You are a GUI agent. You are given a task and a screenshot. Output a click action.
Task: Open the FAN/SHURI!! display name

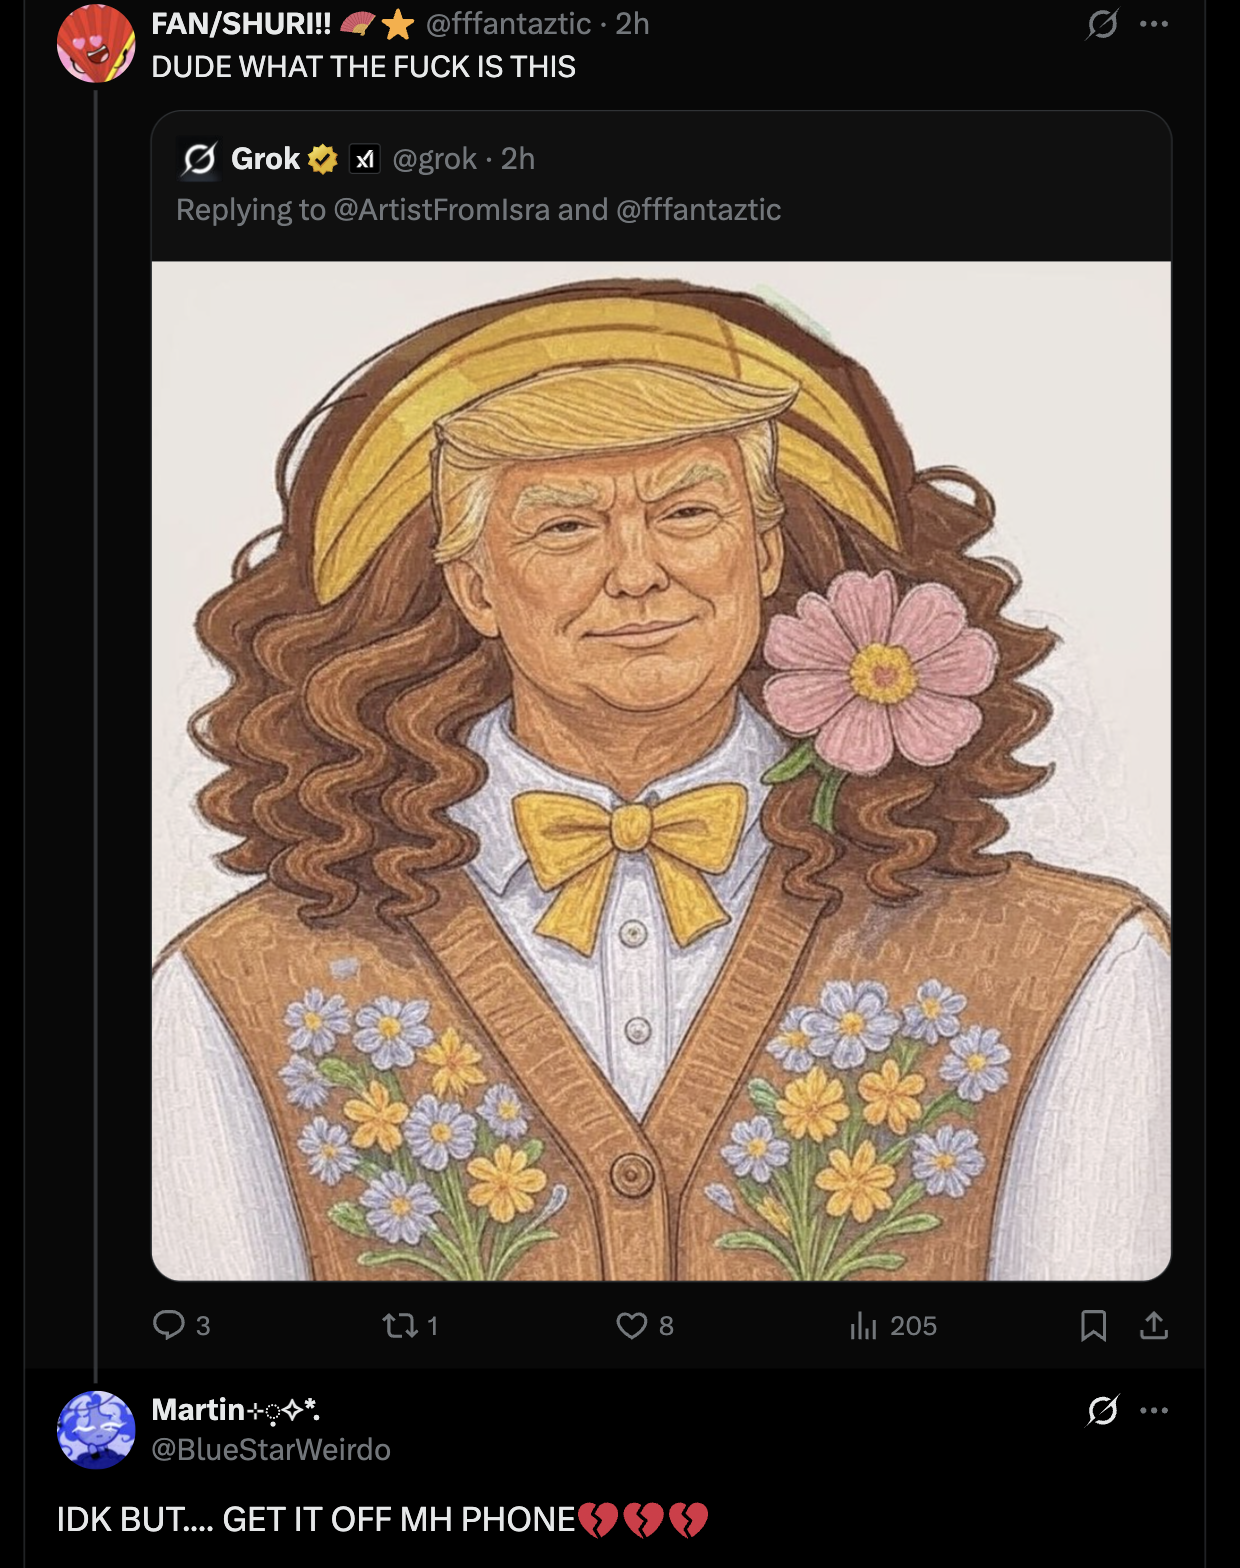tap(241, 23)
